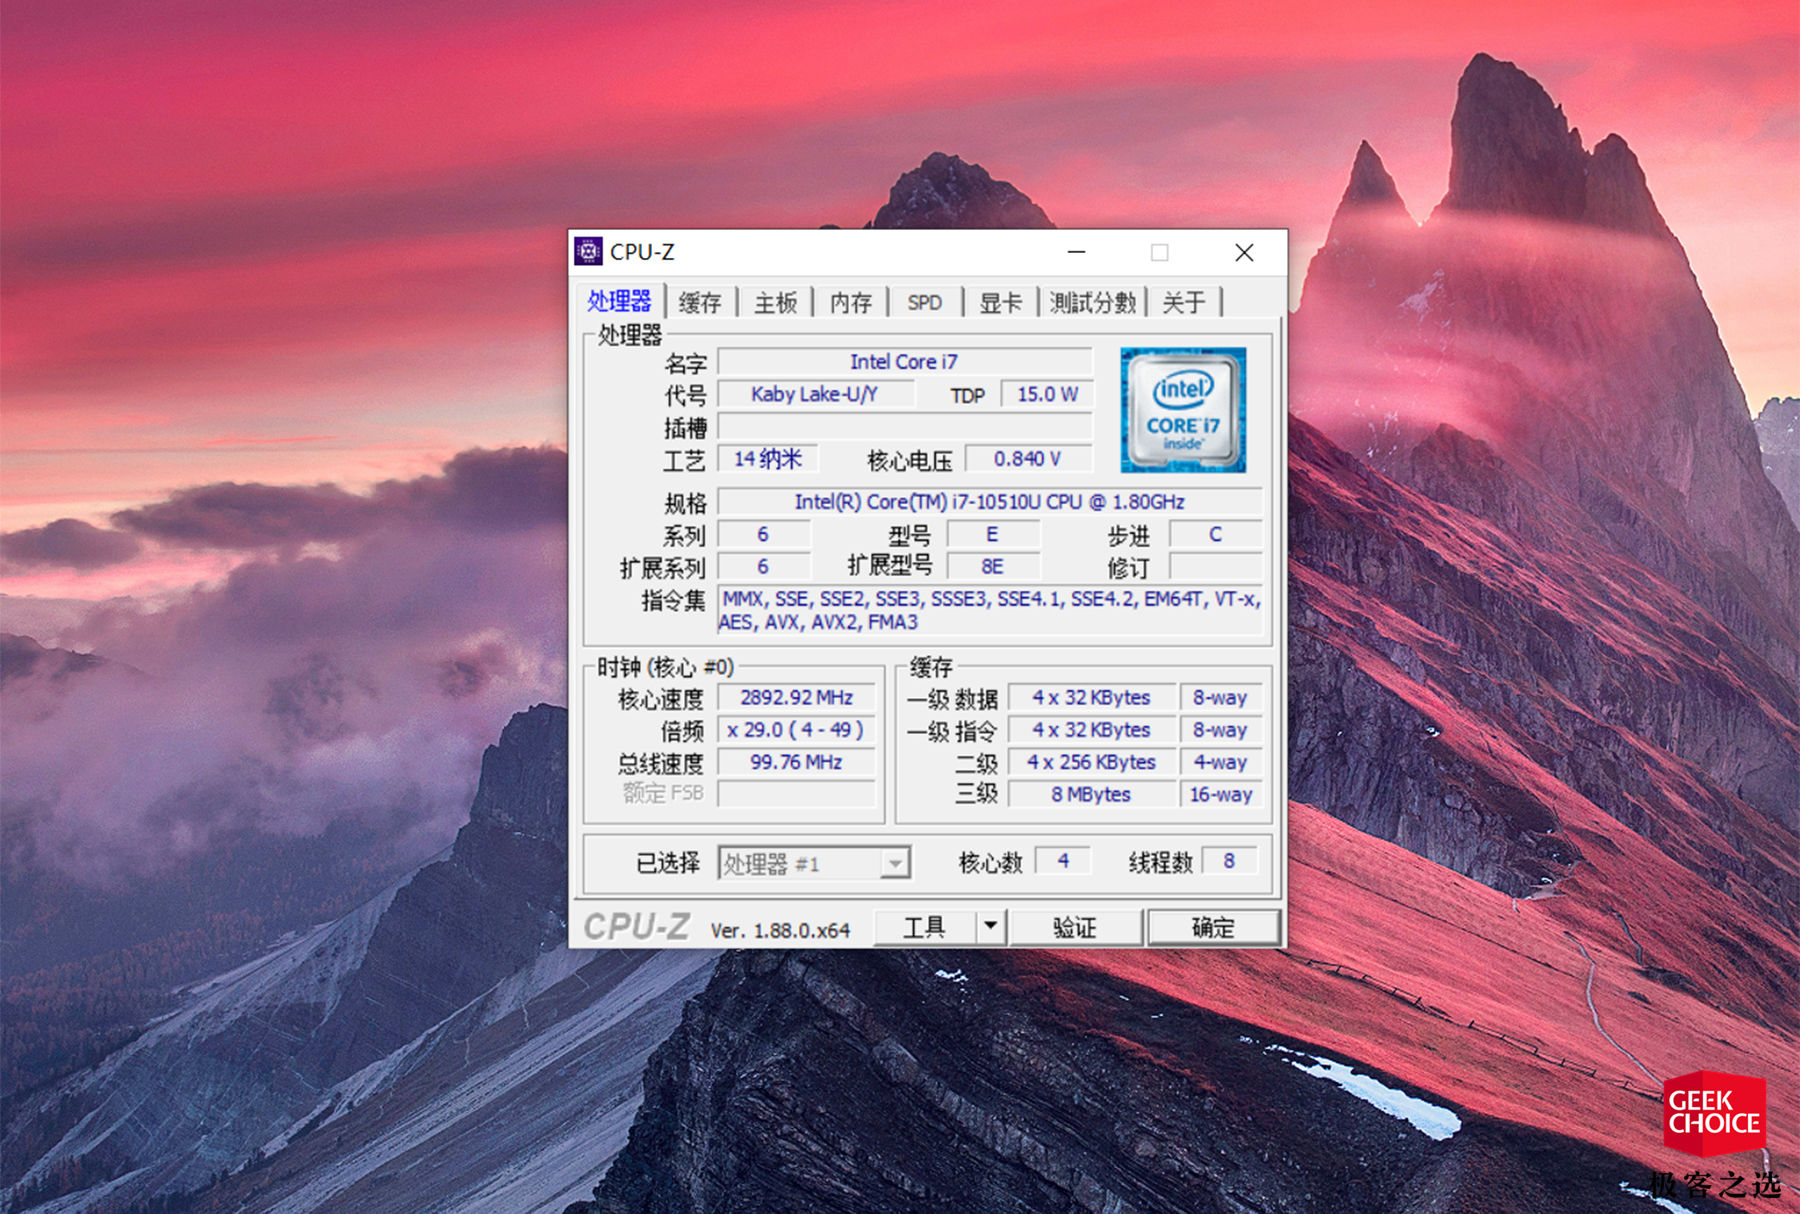Switch to the 缓存 tab
The width and height of the screenshot is (1800, 1214).
click(700, 302)
